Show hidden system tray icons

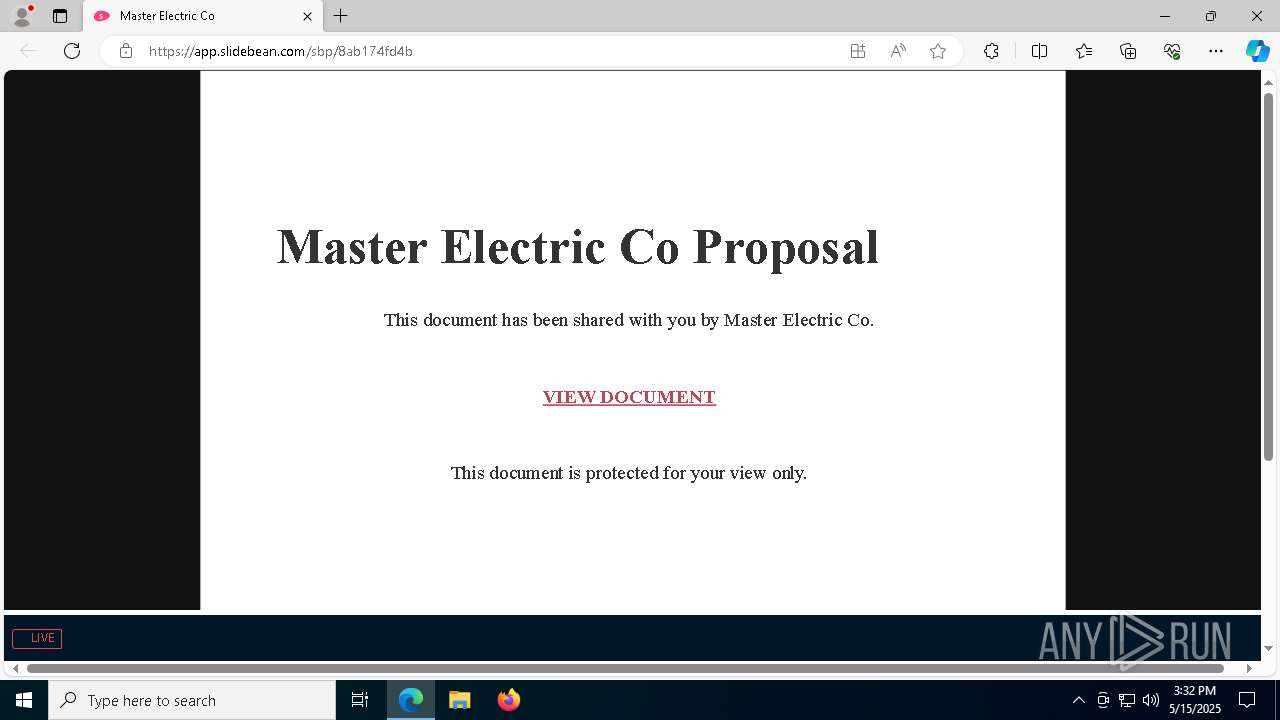pyautogui.click(x=1078, y=700)
